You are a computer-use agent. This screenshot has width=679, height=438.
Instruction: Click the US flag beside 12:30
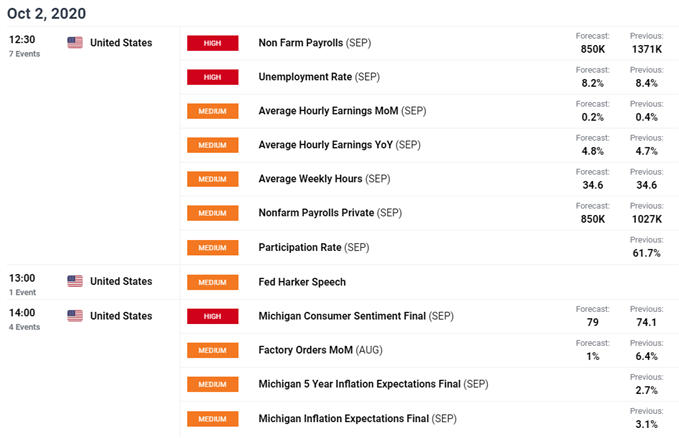click(75, 42)
